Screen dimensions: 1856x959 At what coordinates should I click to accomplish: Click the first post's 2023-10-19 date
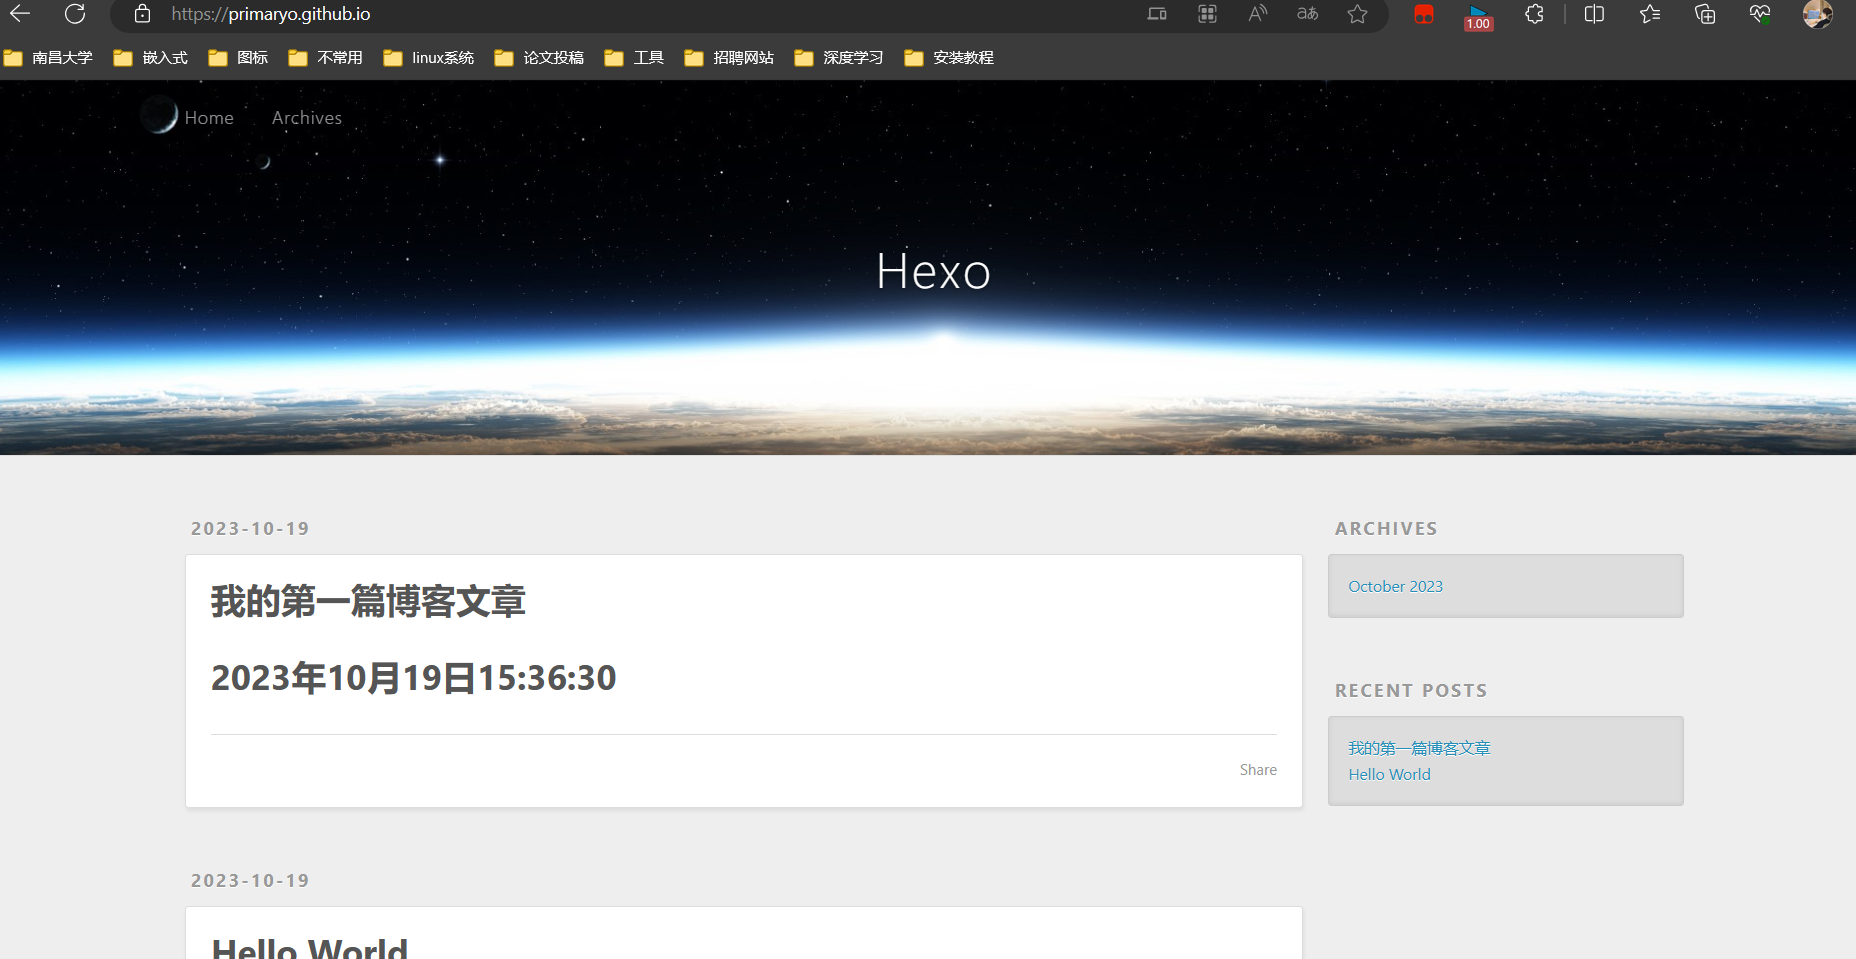coord(250,529)
